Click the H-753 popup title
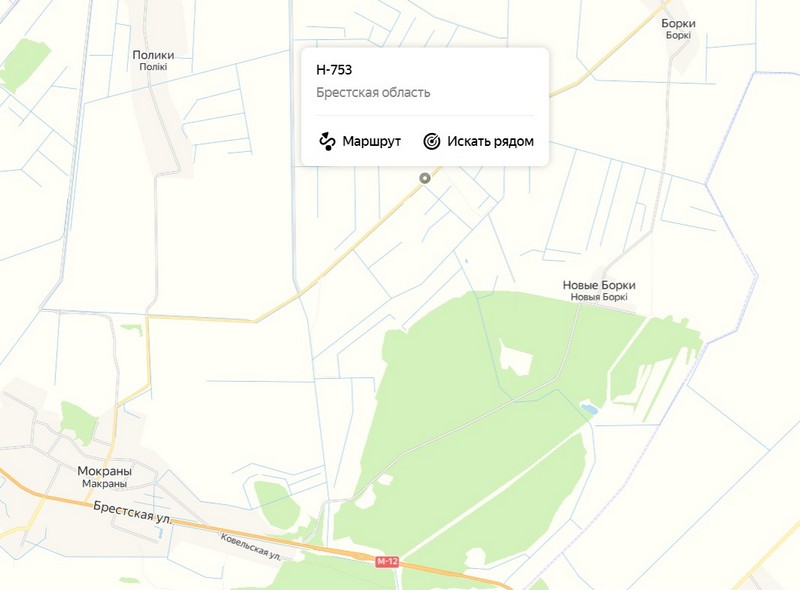The image size is (800, 590). 334,69
